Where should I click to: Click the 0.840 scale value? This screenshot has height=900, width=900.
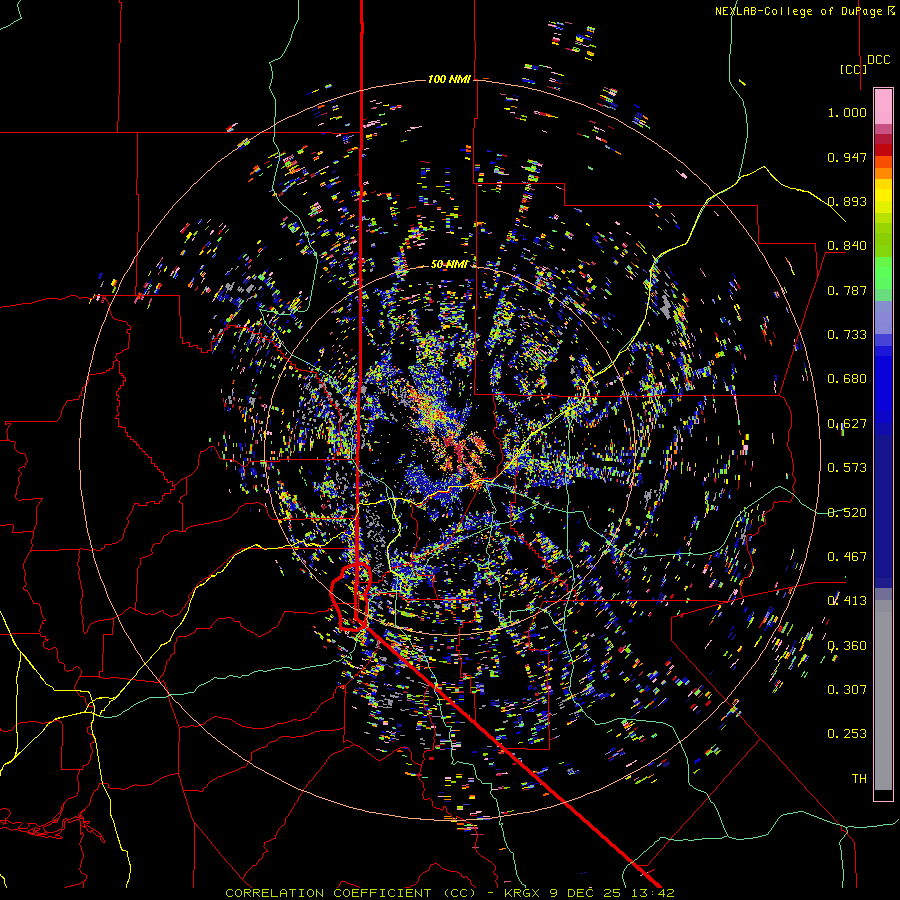(x=847, y=246)
